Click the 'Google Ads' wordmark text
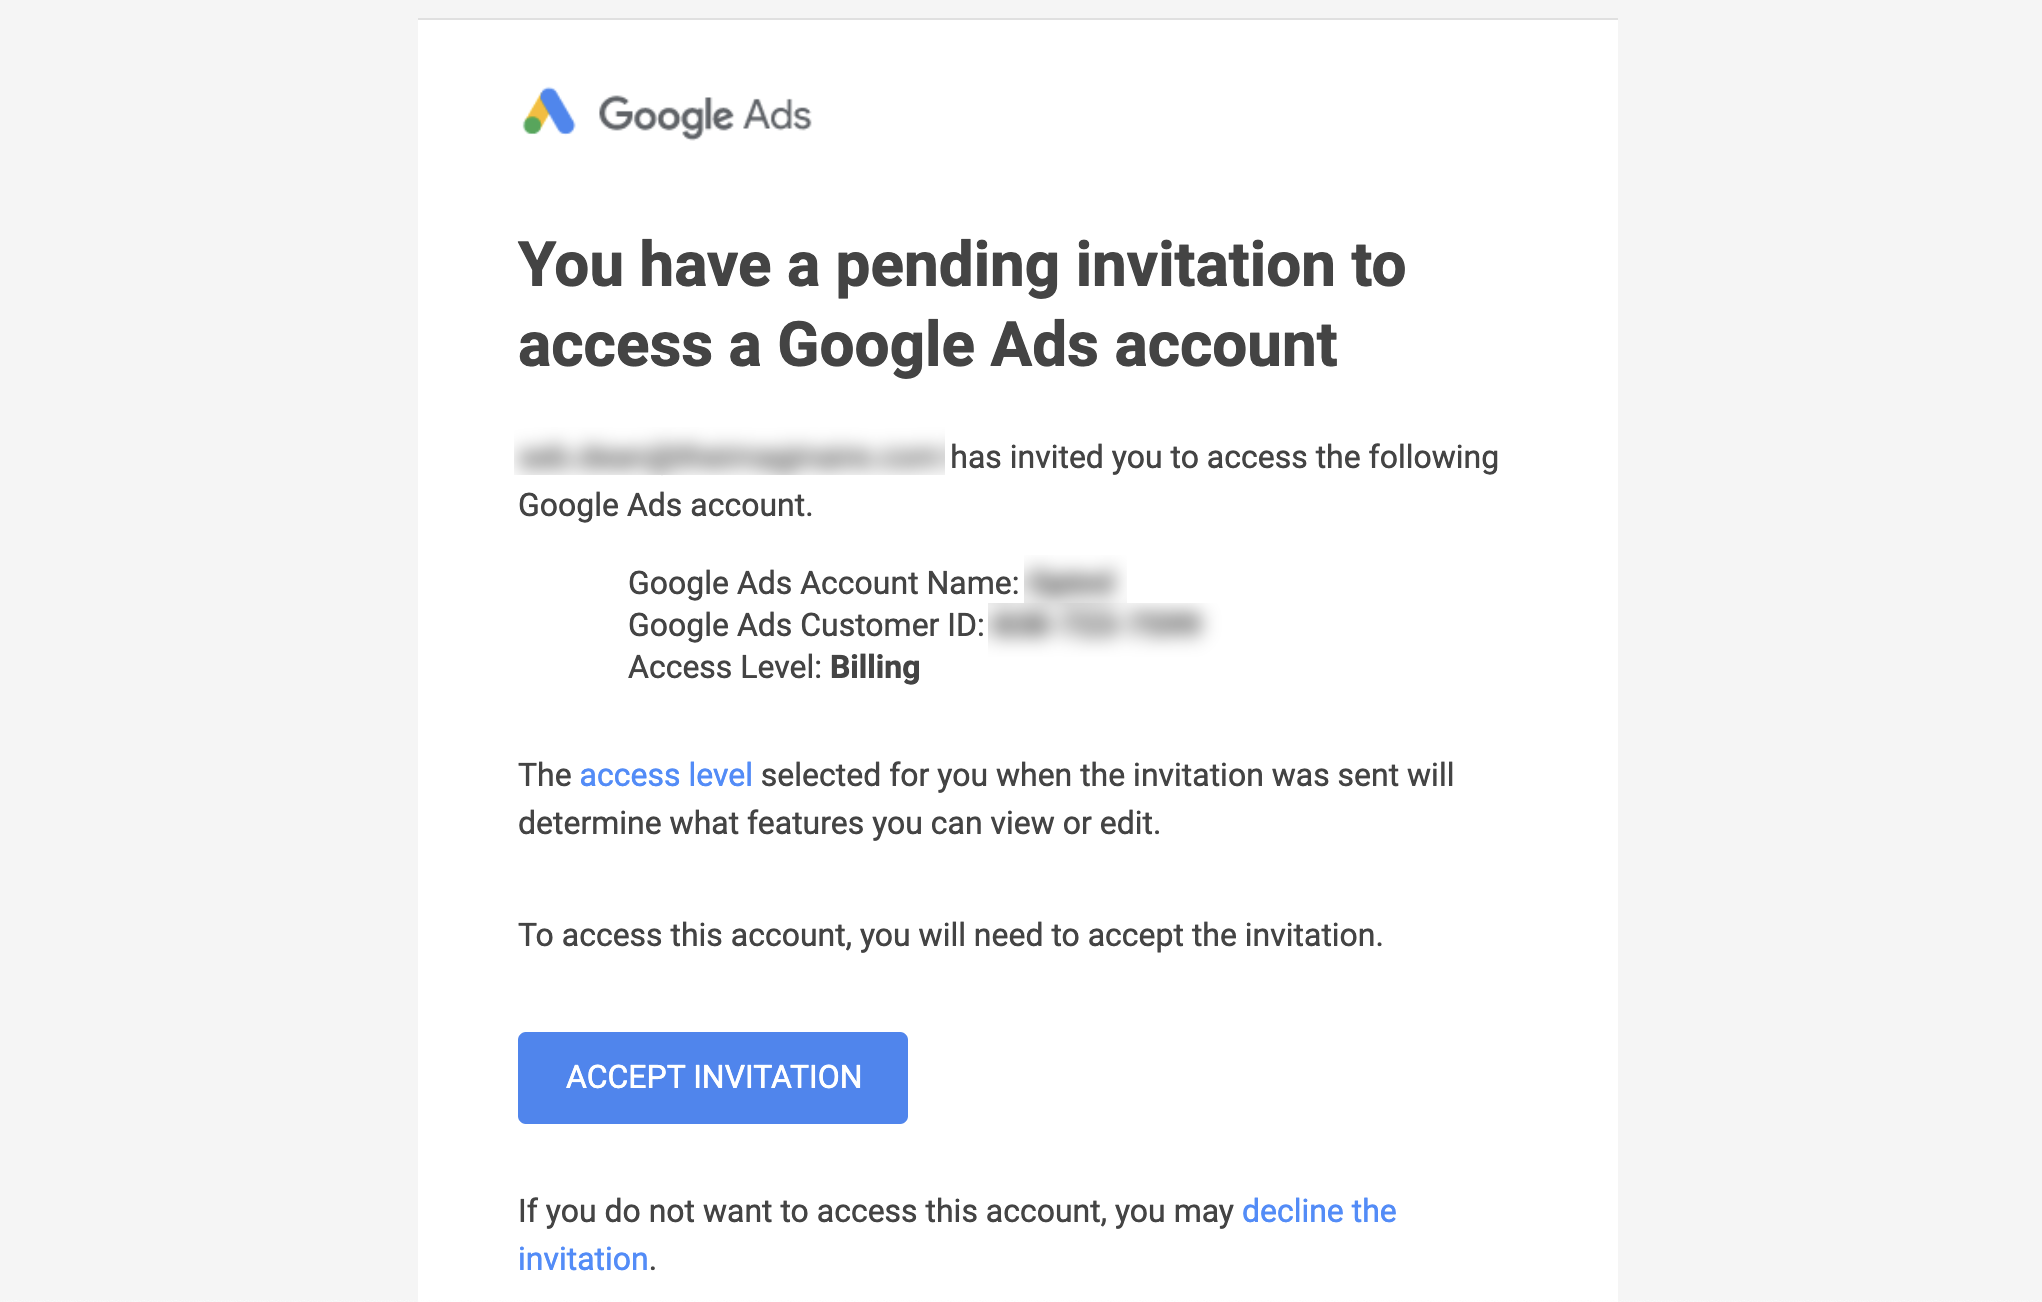 (x=704, y=114)
